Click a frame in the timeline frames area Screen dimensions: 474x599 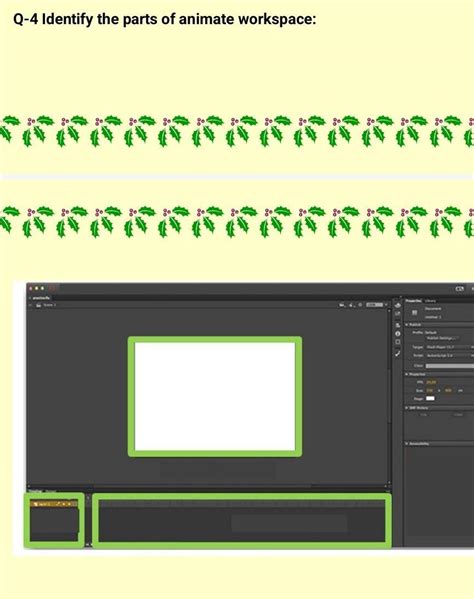242,522
